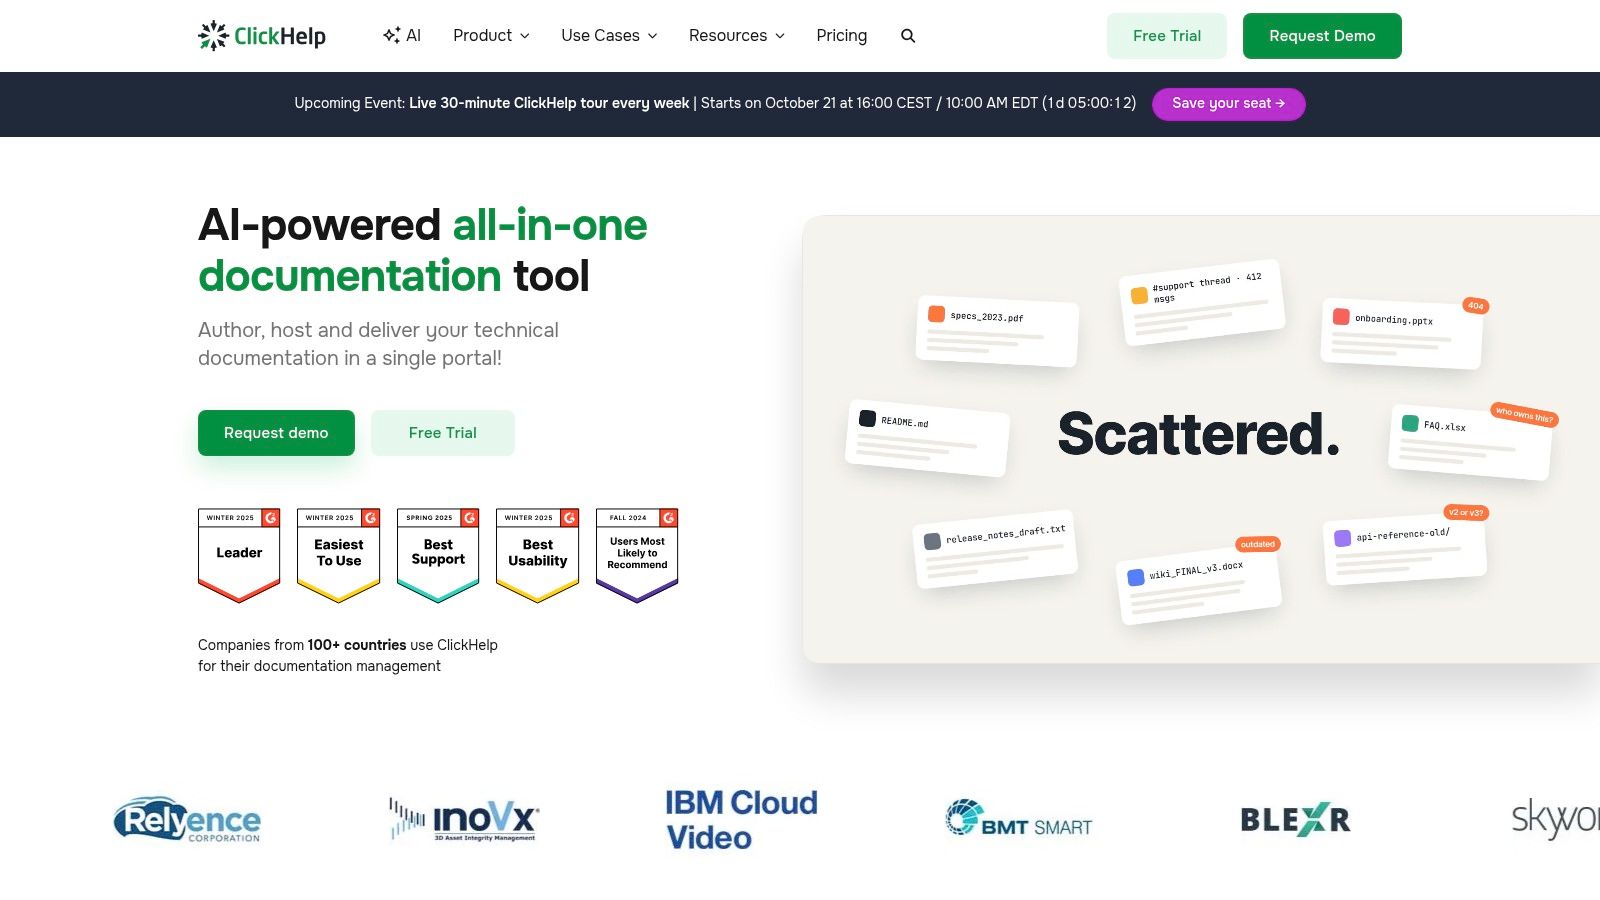Viewport: 1600px width, 900px height.
Task: Select the Winter 2025 Leader badge
Action: [x=239, y=555]
